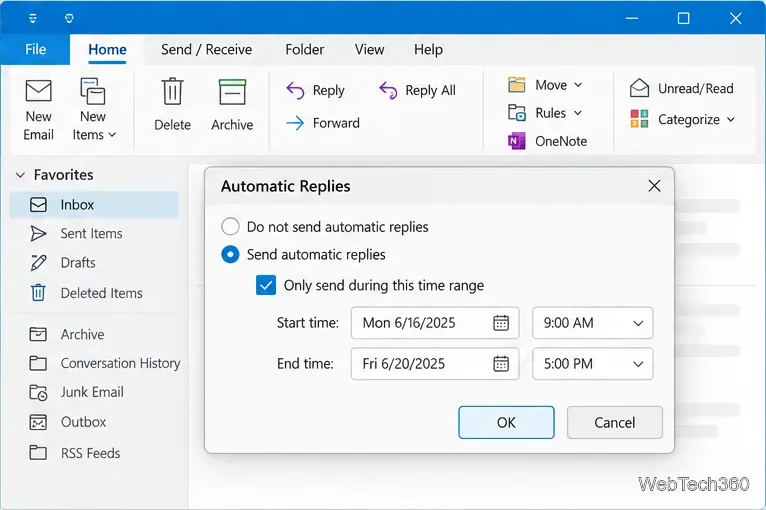Click the Conversation History folder icon
Viewport: 766px width, 510px height.
[x=38, y=363]
